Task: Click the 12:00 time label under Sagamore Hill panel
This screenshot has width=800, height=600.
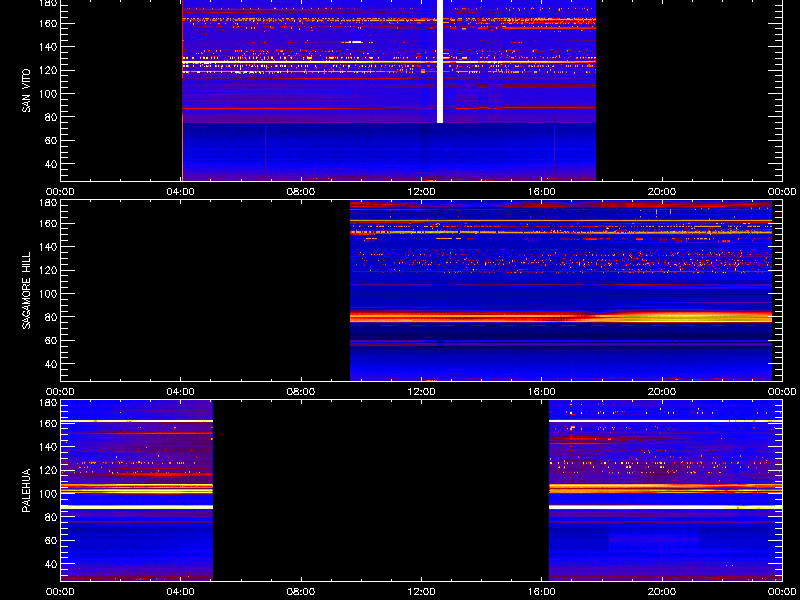Action: tap(421, 392)
